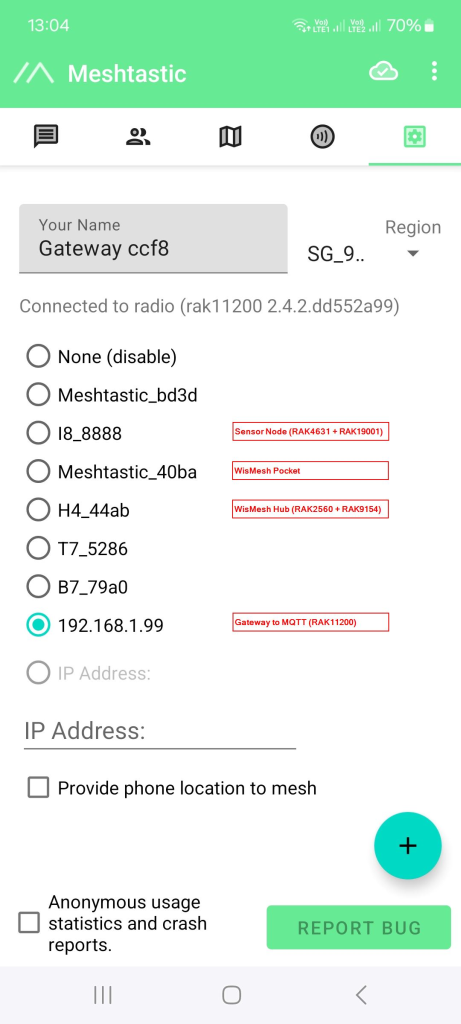Viewport: 461px width, 1024px height.
Task: Open the Messages tab icon
Action: click(46, 136)
